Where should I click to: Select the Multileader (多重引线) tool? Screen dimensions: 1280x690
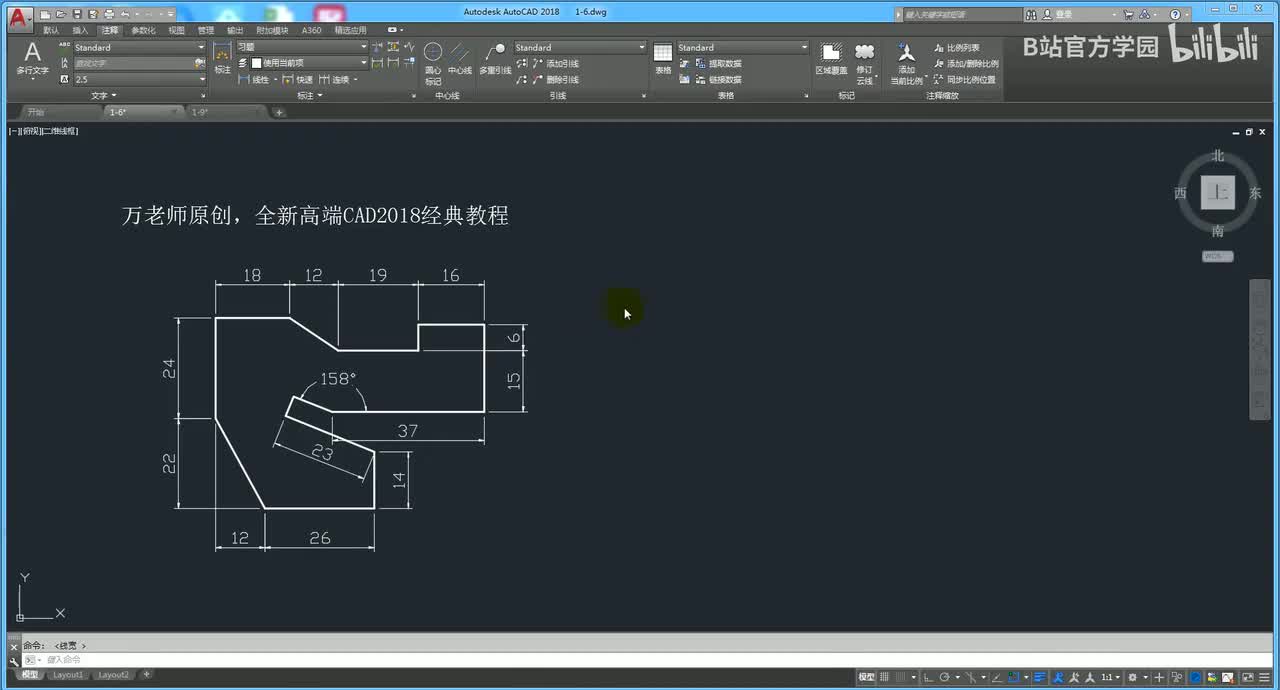495,59
